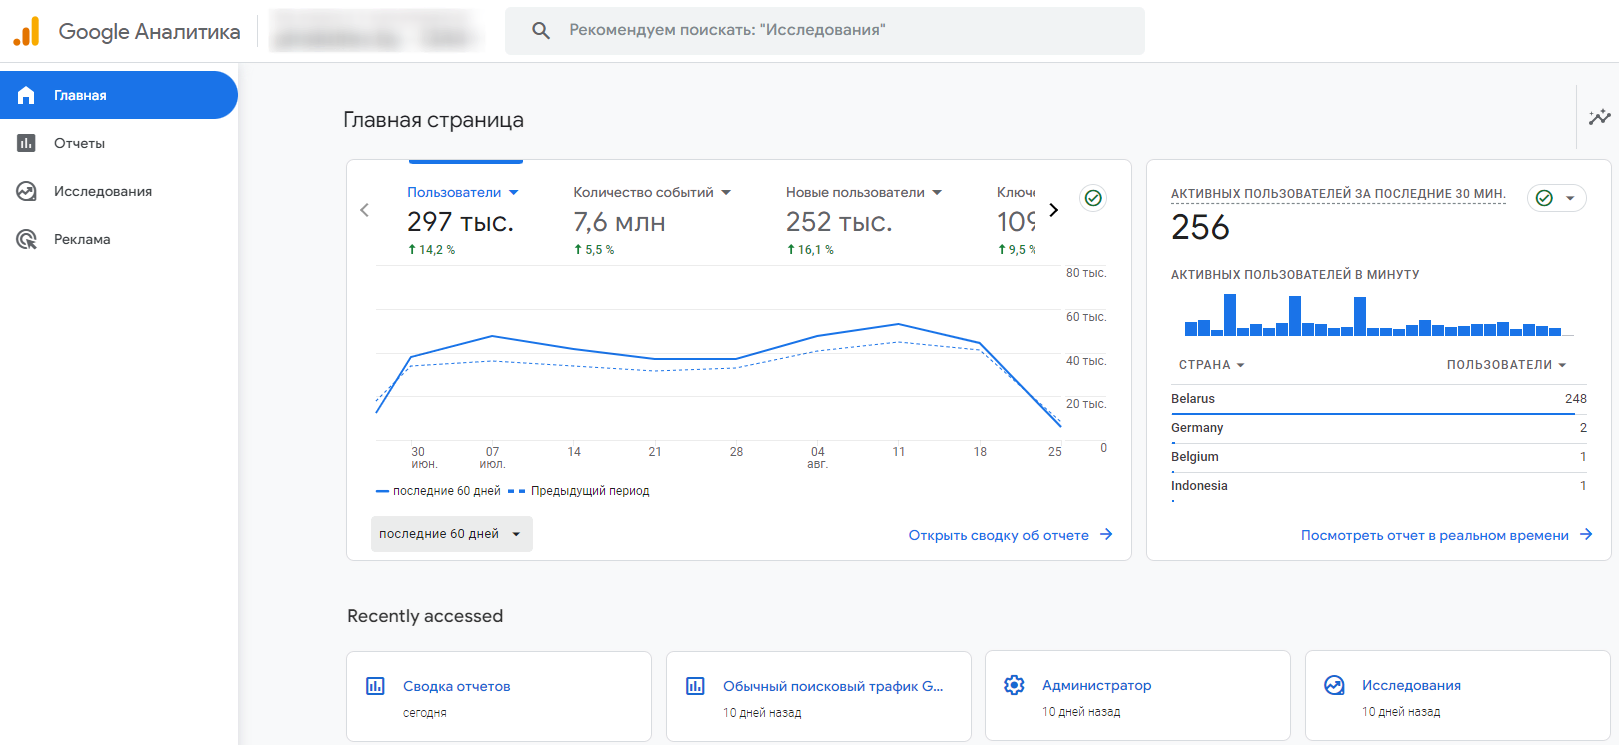Click the Reports bar chart icon
This screenshot has height=745, width=1619.
point(26,143)
